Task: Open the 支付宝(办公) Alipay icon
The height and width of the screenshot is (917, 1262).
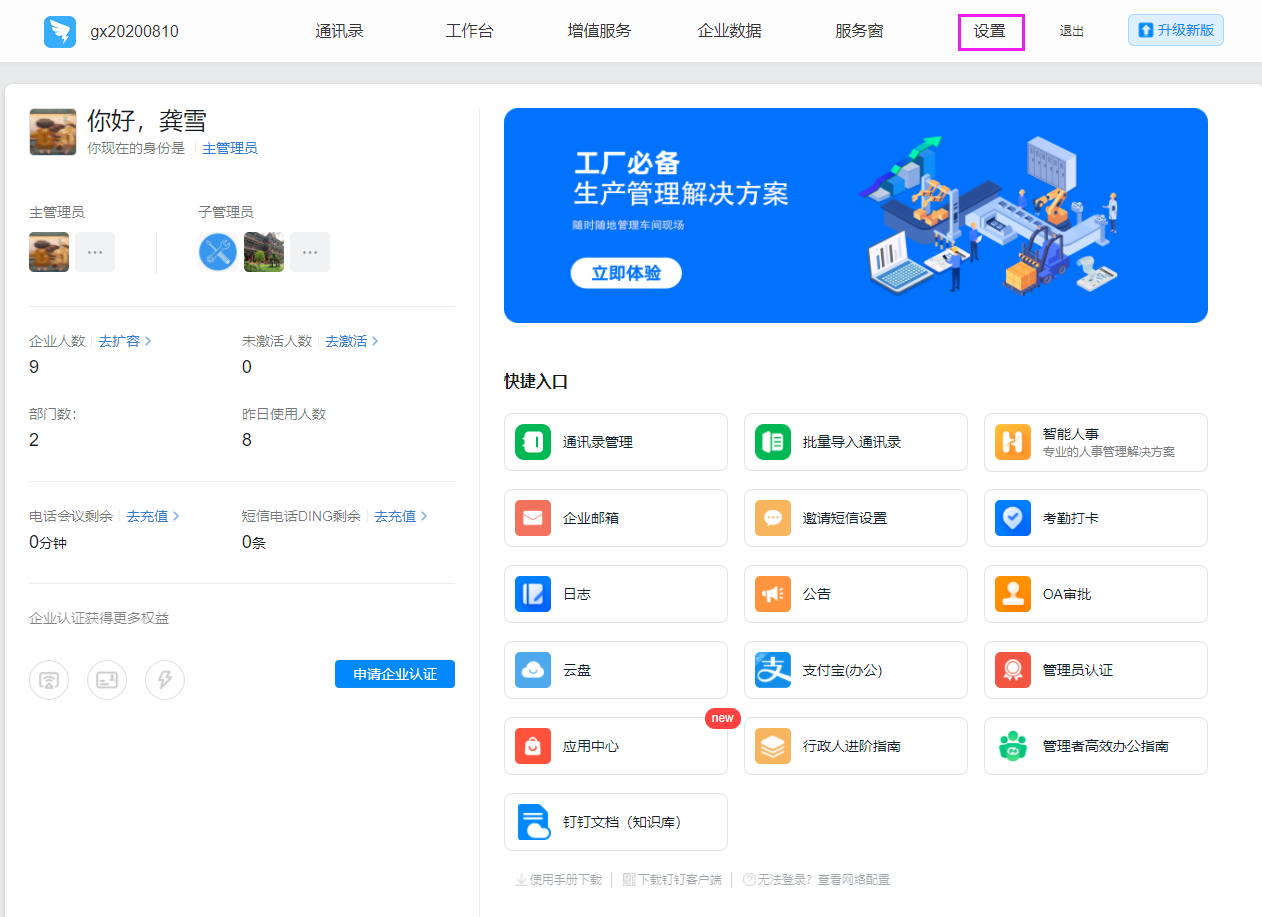Action: (773, 670)
